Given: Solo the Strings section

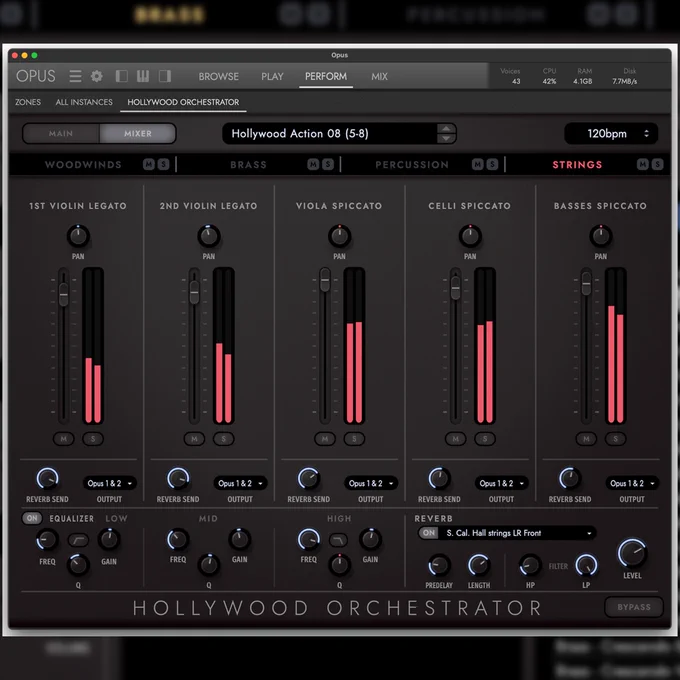Looking at the screenshot, I should pyautogui.click(x=657, y=164).
